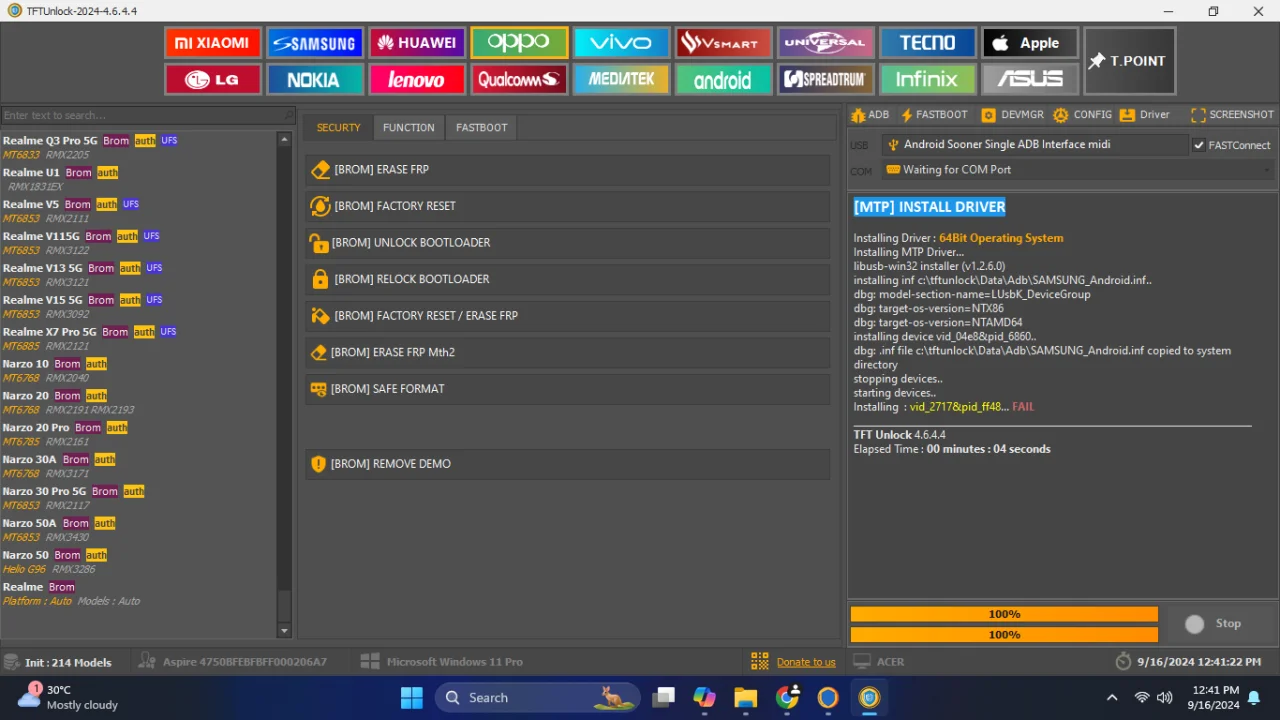1280x720 pixels.
Task: Select Realme V5 model
Action: (138, 211)
